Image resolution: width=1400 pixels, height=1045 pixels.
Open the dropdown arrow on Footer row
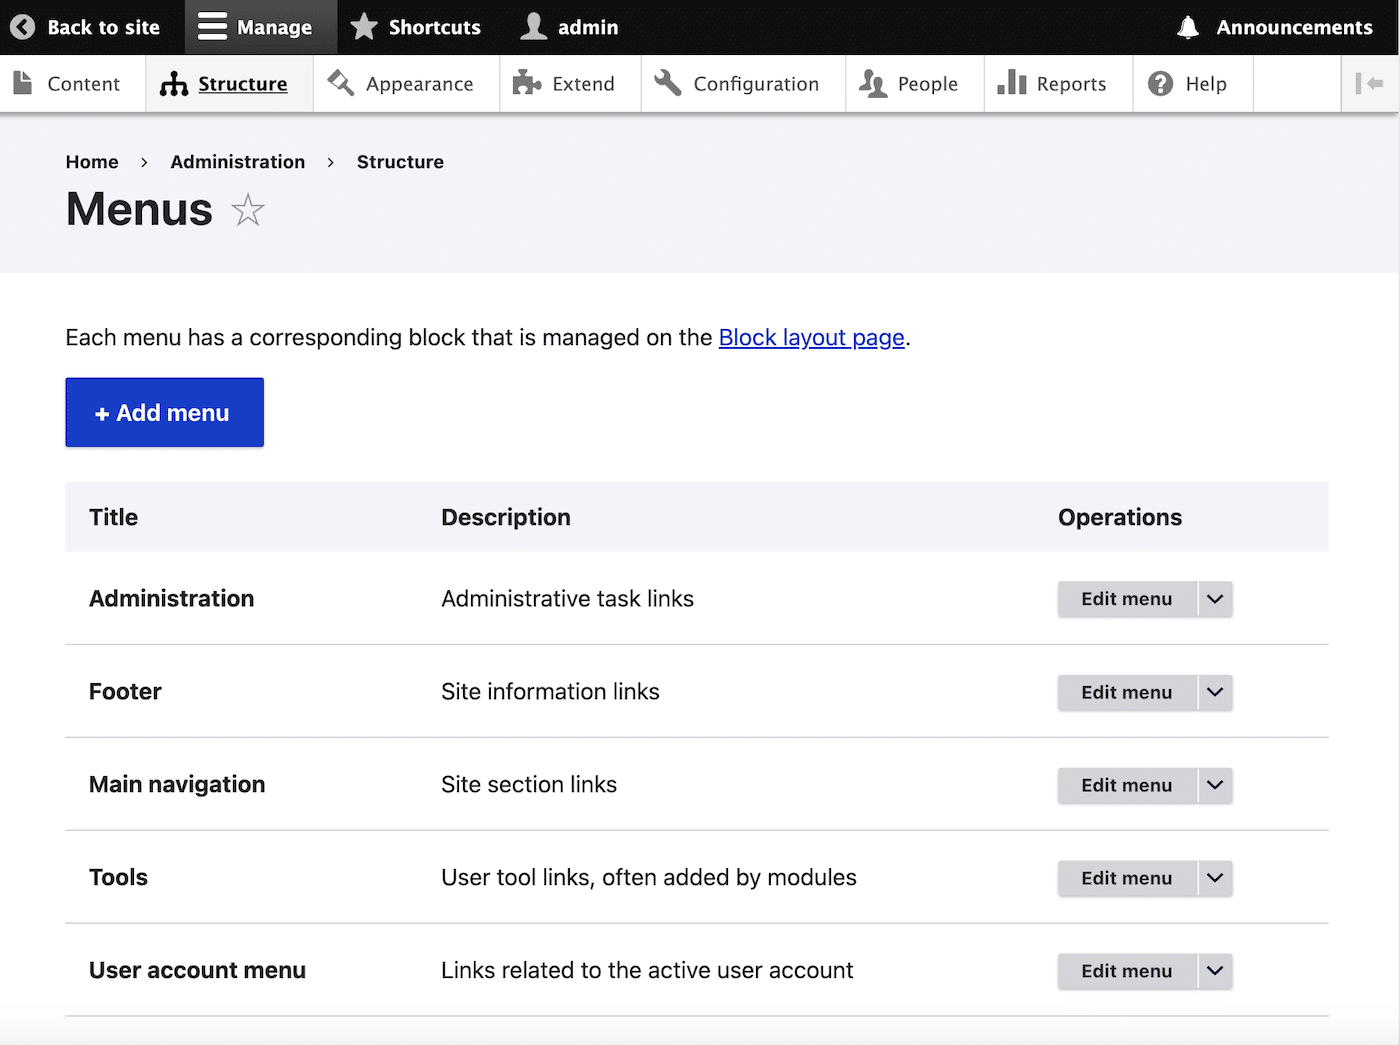coord(1214,692)
